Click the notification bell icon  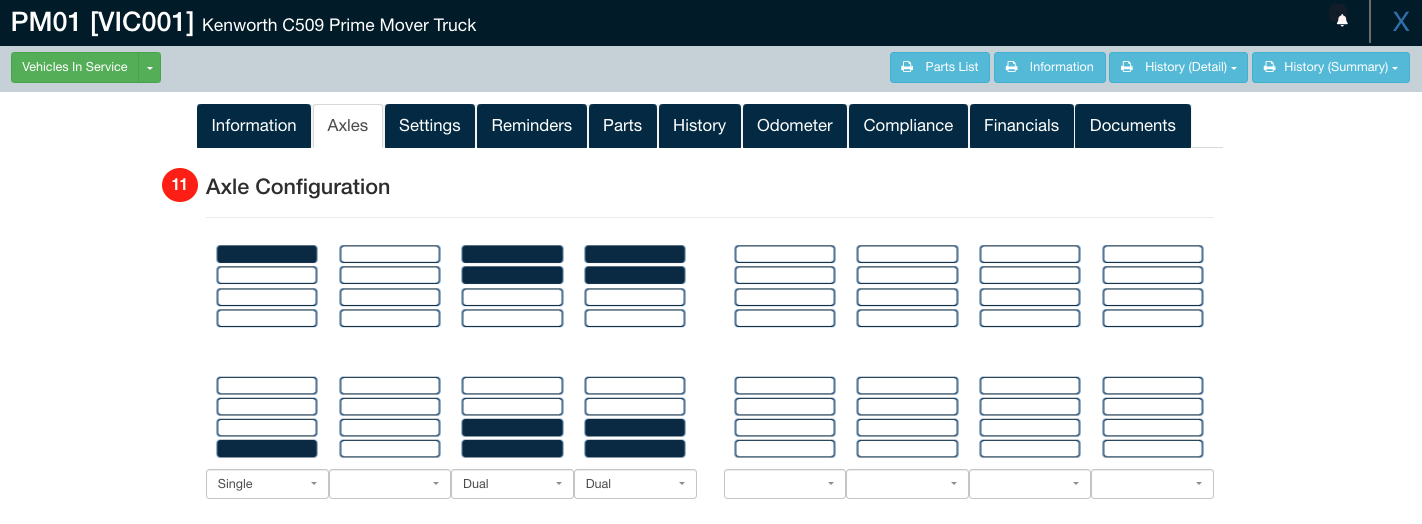tap(1342, 20)
